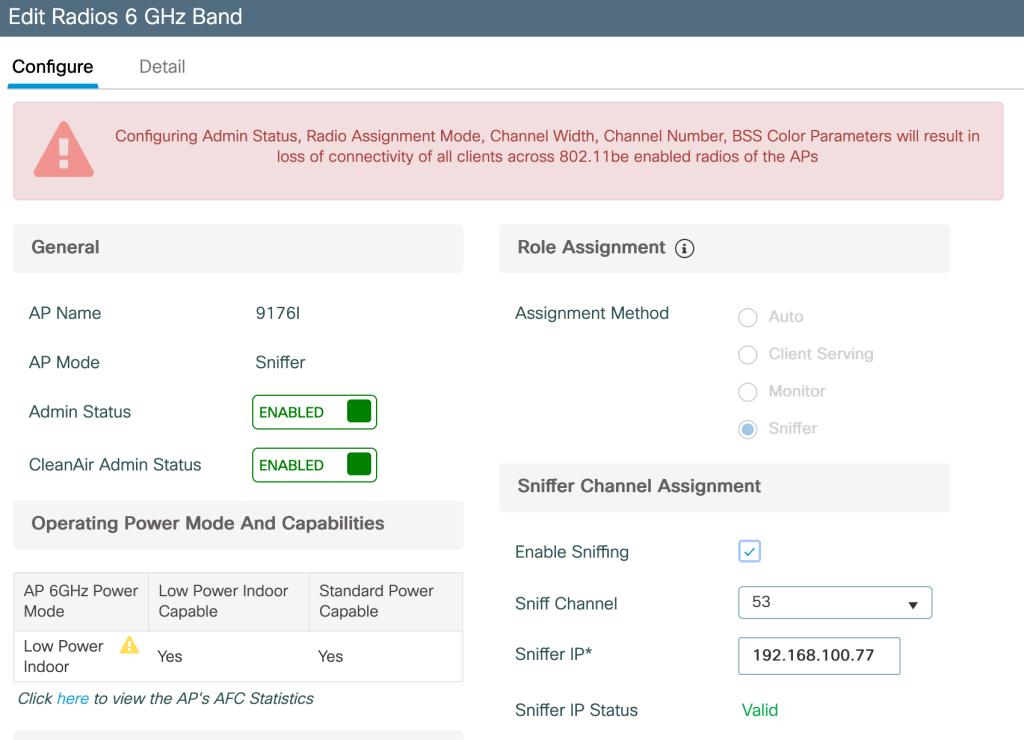
Task: Open the Sniff Channel dropdown
Action: click(835, 603)
